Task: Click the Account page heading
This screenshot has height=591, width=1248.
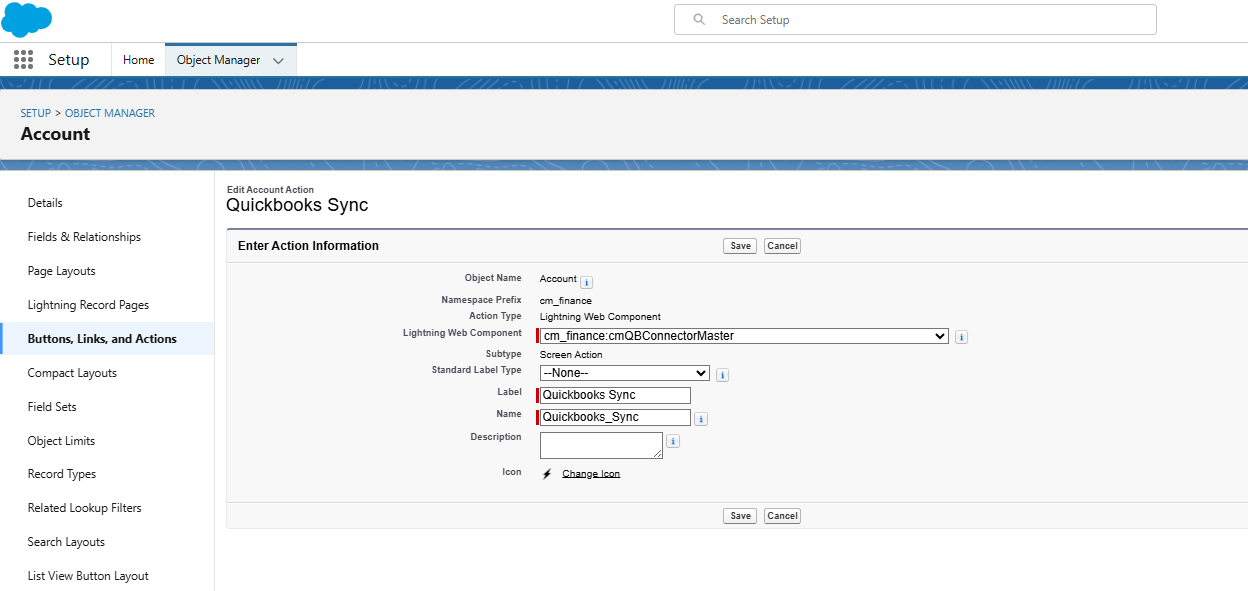Action: [55, 134]
